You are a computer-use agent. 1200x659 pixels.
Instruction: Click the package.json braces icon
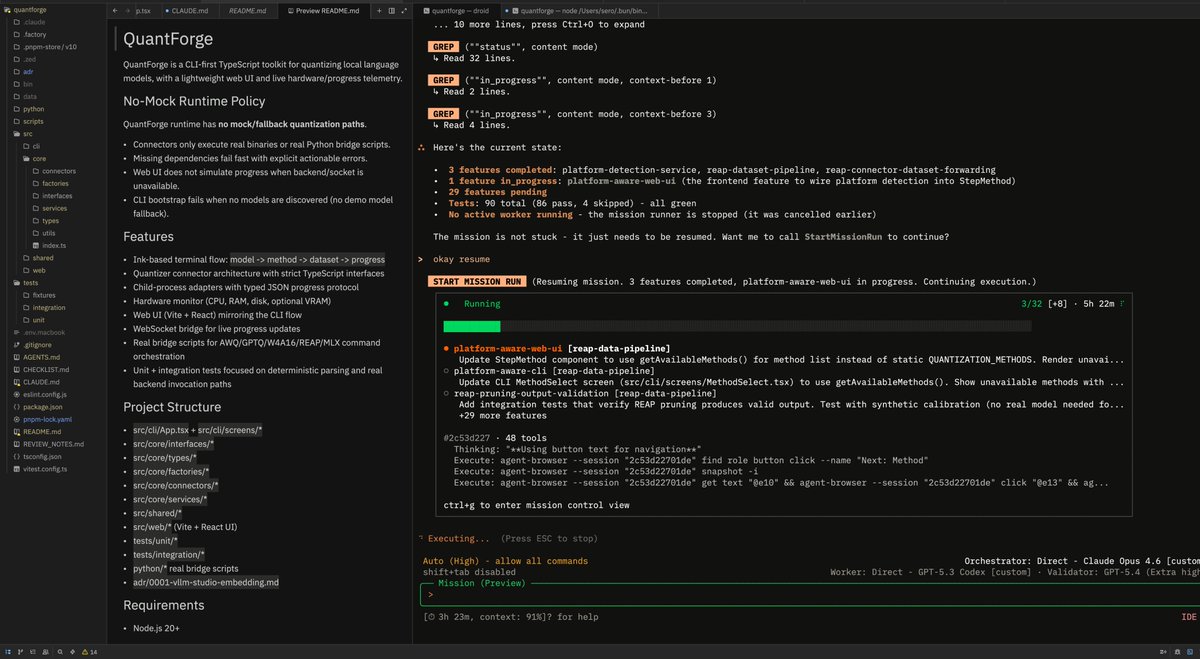point(16,407)
